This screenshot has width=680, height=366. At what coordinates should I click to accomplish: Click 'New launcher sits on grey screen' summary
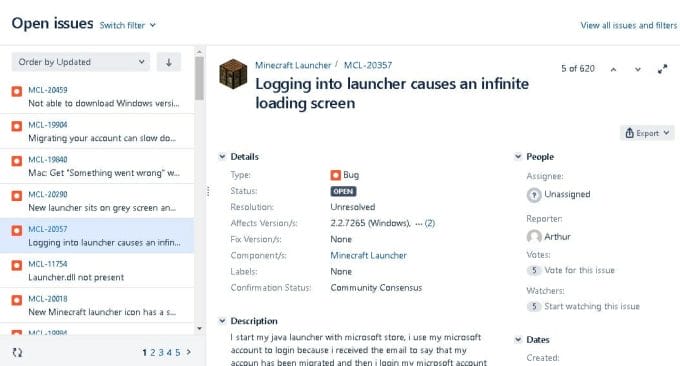click(x=102, y=208)
